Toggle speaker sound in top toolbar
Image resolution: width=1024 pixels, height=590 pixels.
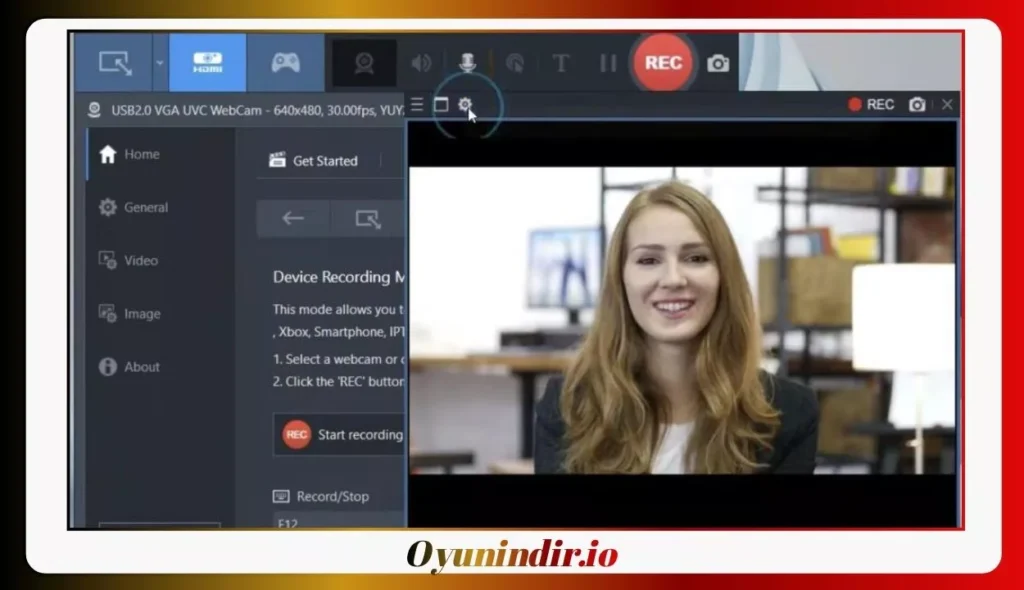tap(421, 63)
